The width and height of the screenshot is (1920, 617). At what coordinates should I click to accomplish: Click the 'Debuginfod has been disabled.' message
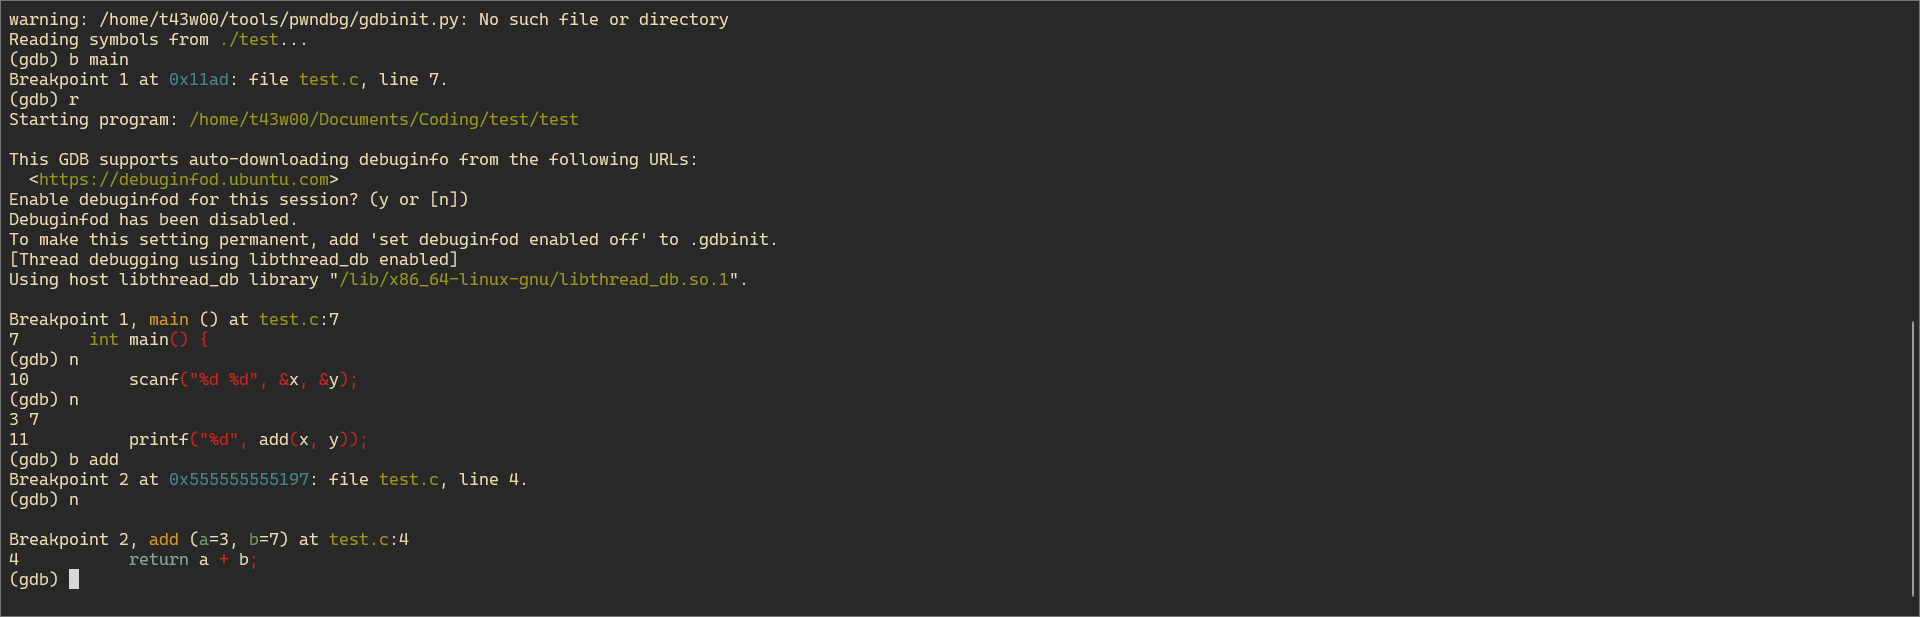pos(153,220)
